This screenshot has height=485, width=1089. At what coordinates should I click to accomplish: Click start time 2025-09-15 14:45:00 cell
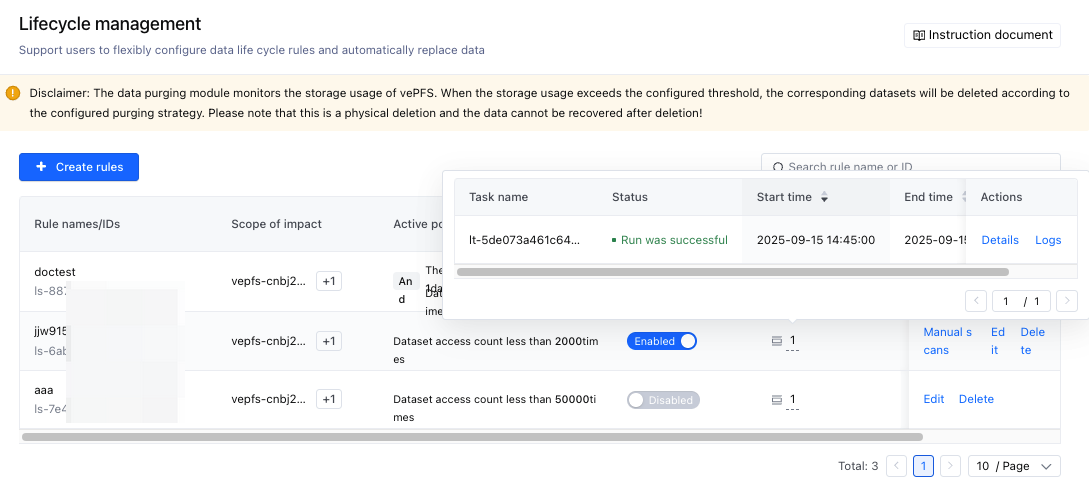pyautogui.click(x=816, y=240)
